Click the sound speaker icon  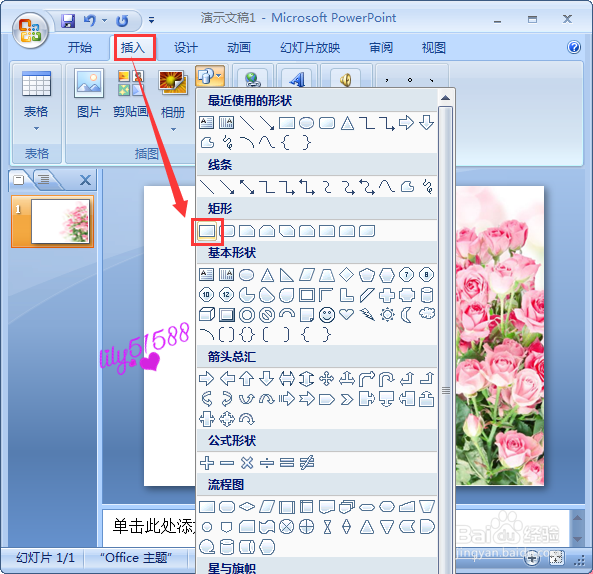coord(345,79)
